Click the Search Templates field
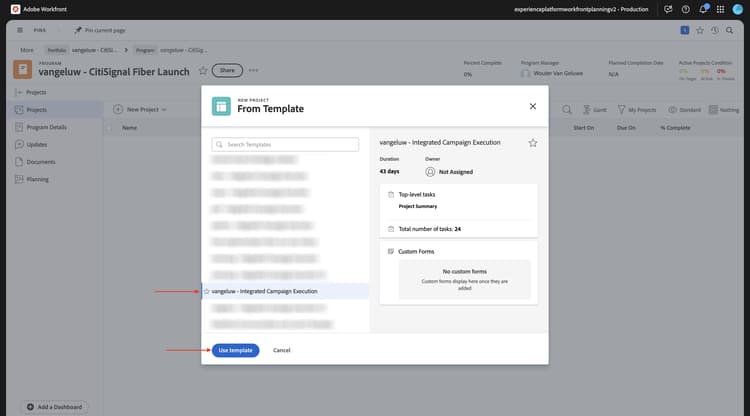This screenshot has height=416, width=750. click(x=285, y=144)
